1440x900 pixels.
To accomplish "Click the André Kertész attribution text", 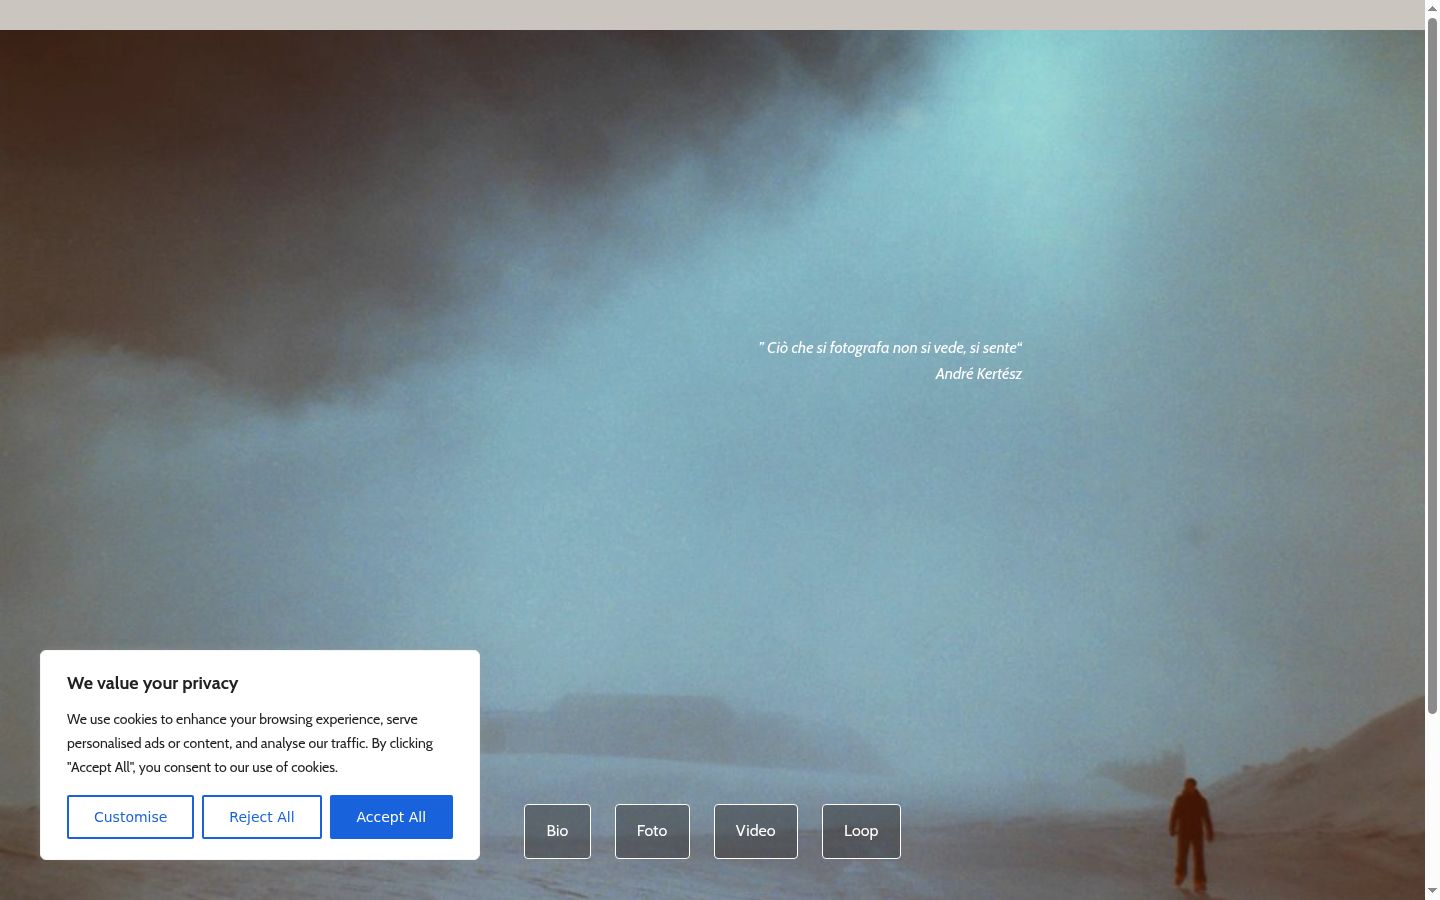I will [978, 374].
